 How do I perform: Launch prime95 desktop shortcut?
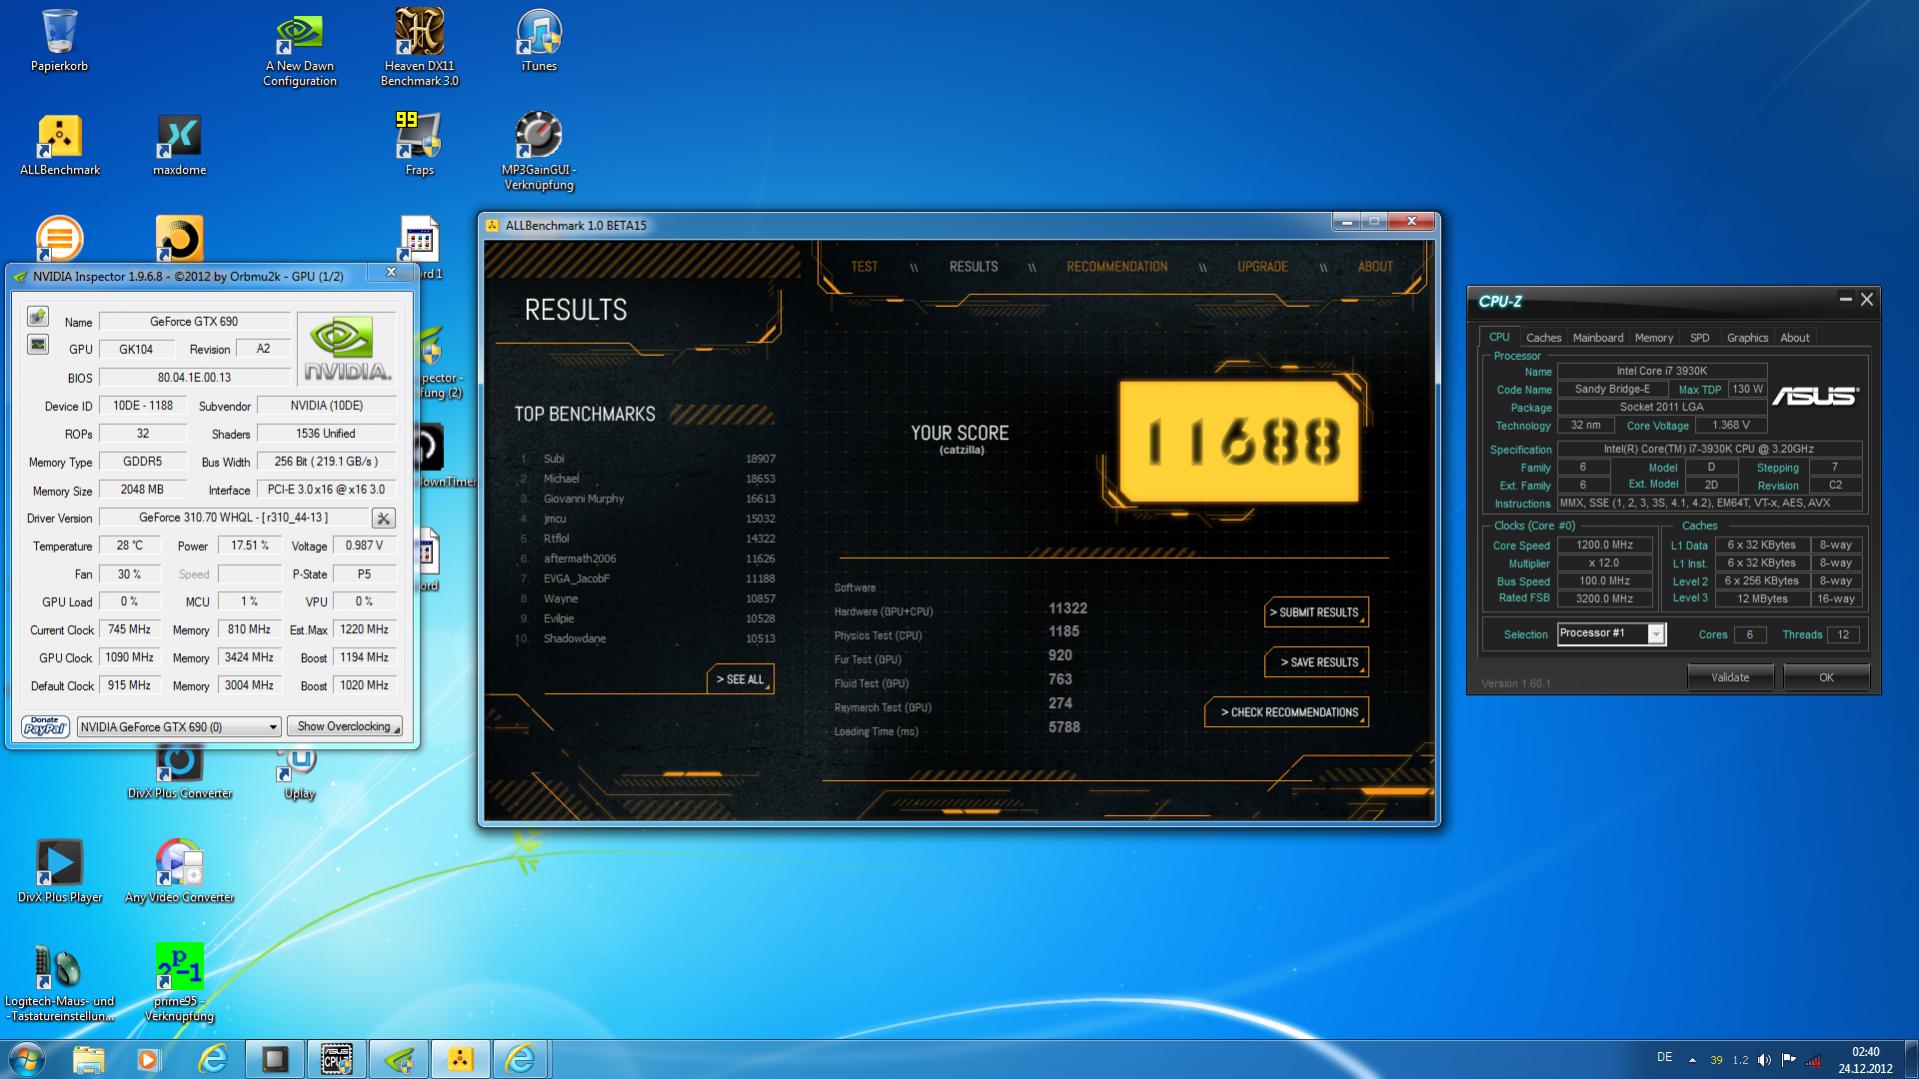[x=179, y=983]
